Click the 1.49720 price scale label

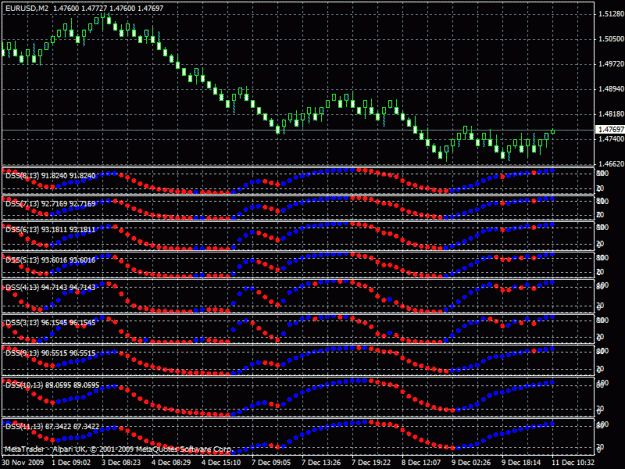click(x=611, y=64)
